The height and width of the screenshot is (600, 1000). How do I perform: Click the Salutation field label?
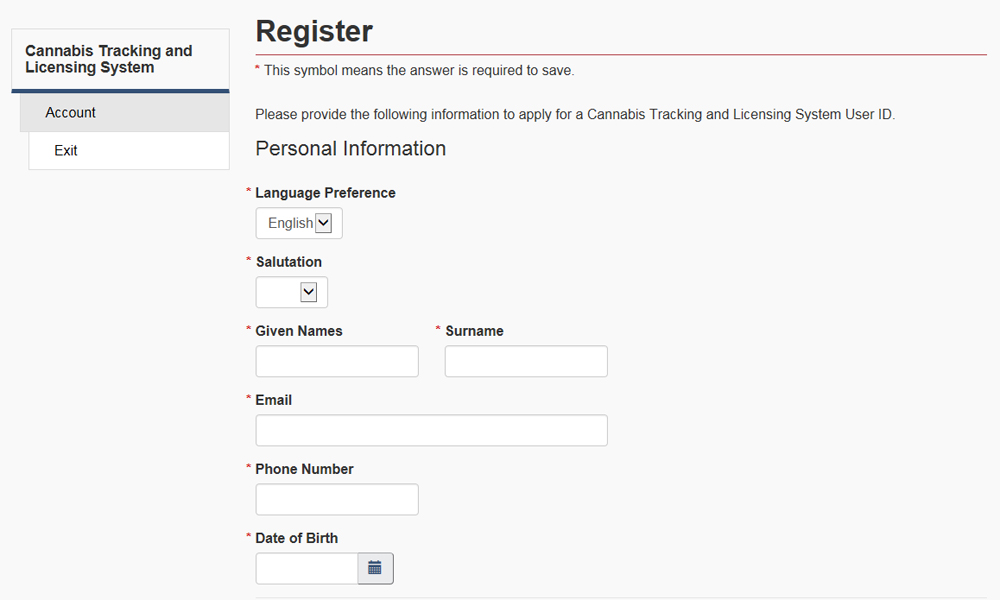[x=289, y=262]
